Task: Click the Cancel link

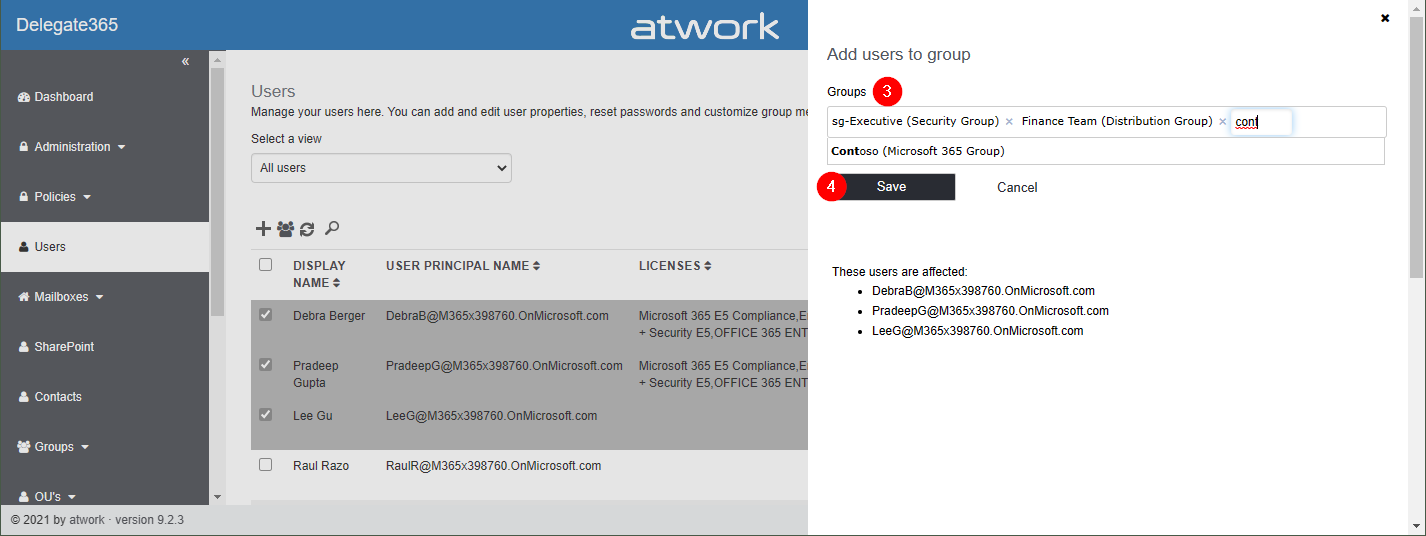Action: [x=1017, y=187]
